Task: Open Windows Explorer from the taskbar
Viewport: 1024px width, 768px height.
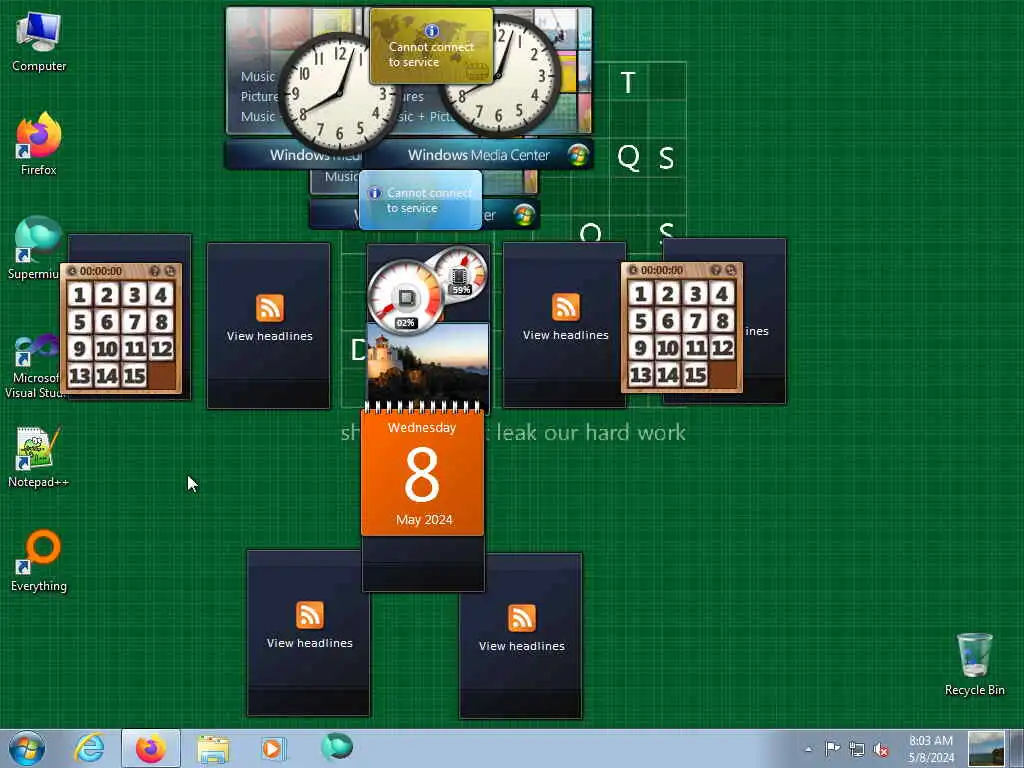Action: tap(213, 748)
